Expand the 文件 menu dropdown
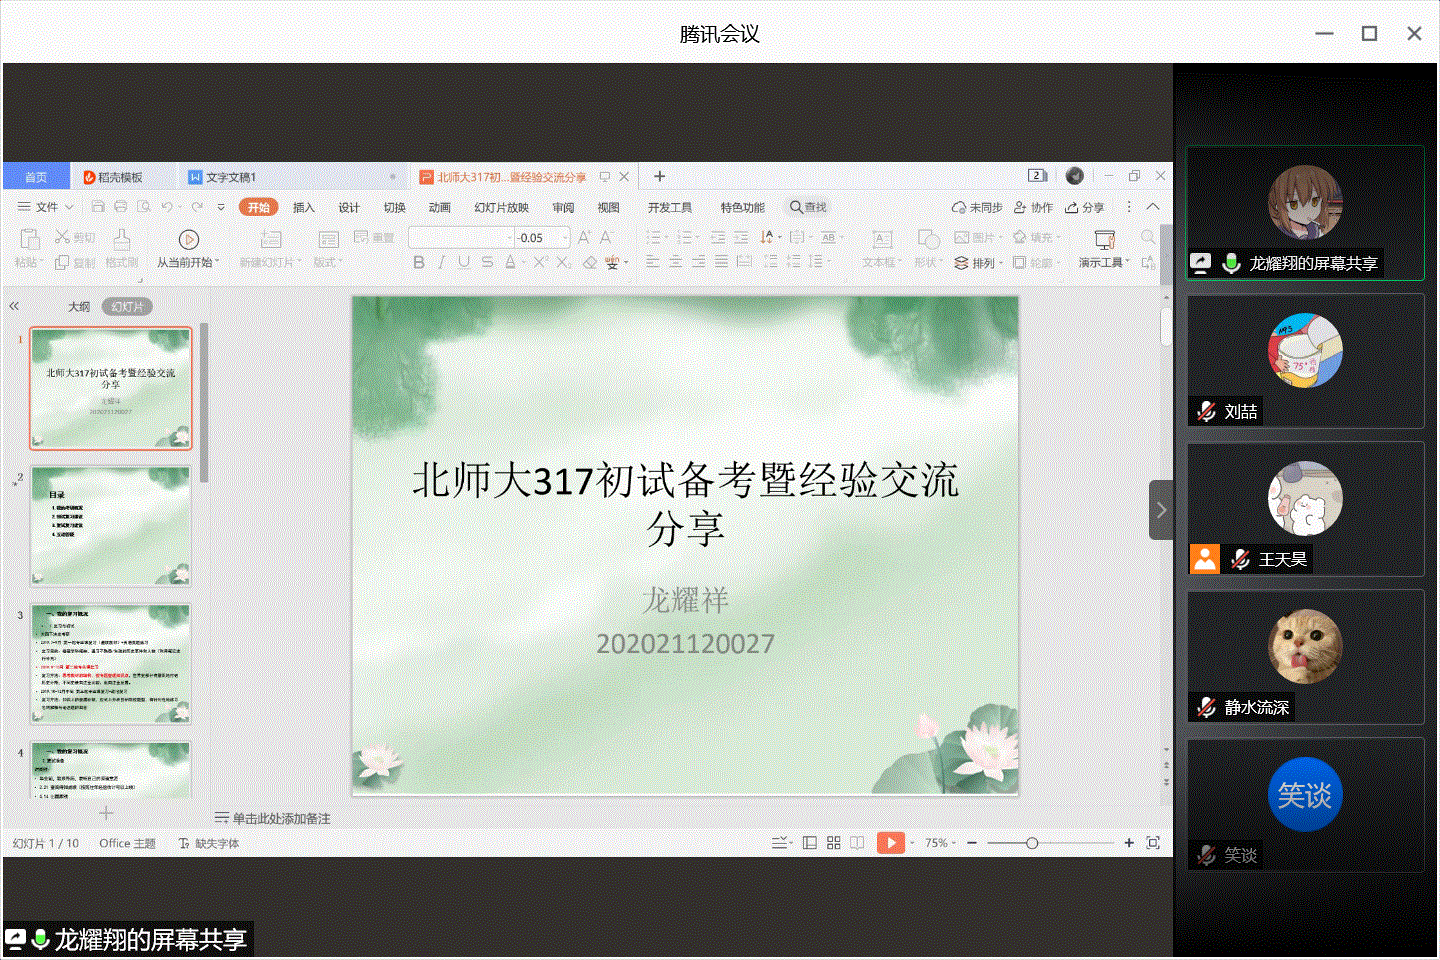This screenshot has height=960, width=1440. click(46, 207)
